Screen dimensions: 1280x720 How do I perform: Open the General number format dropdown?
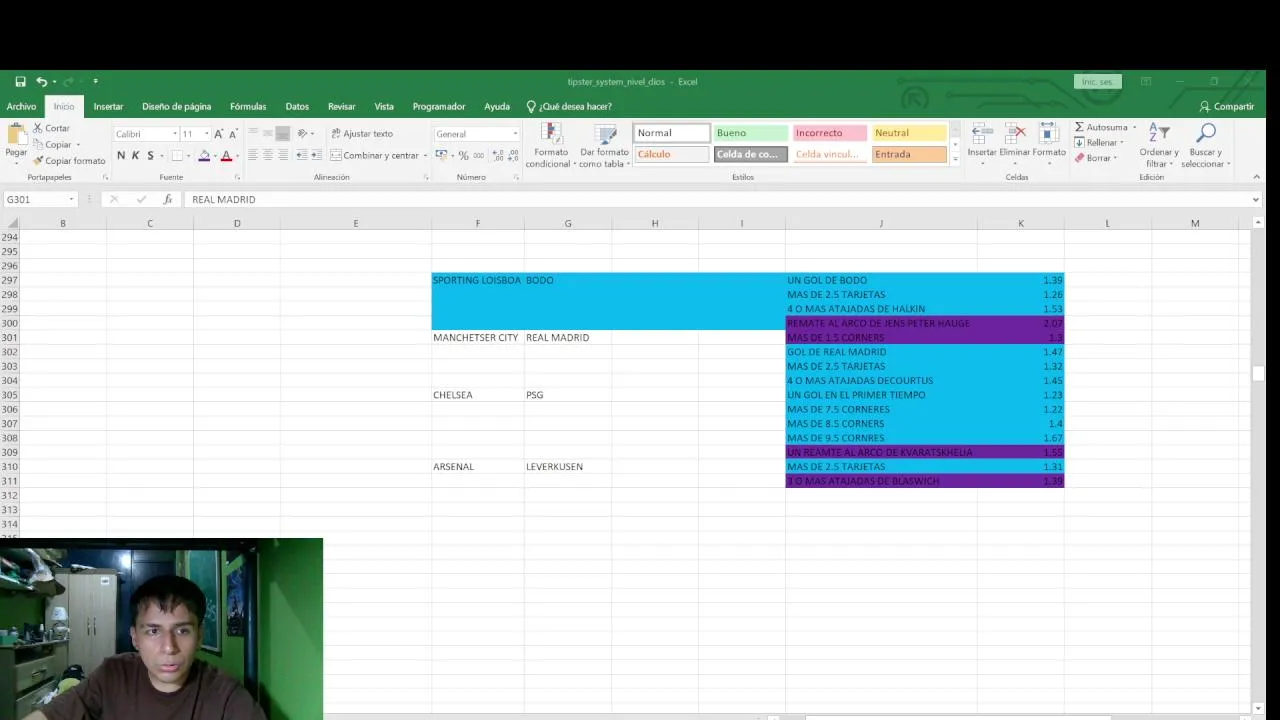pos(515,134)
